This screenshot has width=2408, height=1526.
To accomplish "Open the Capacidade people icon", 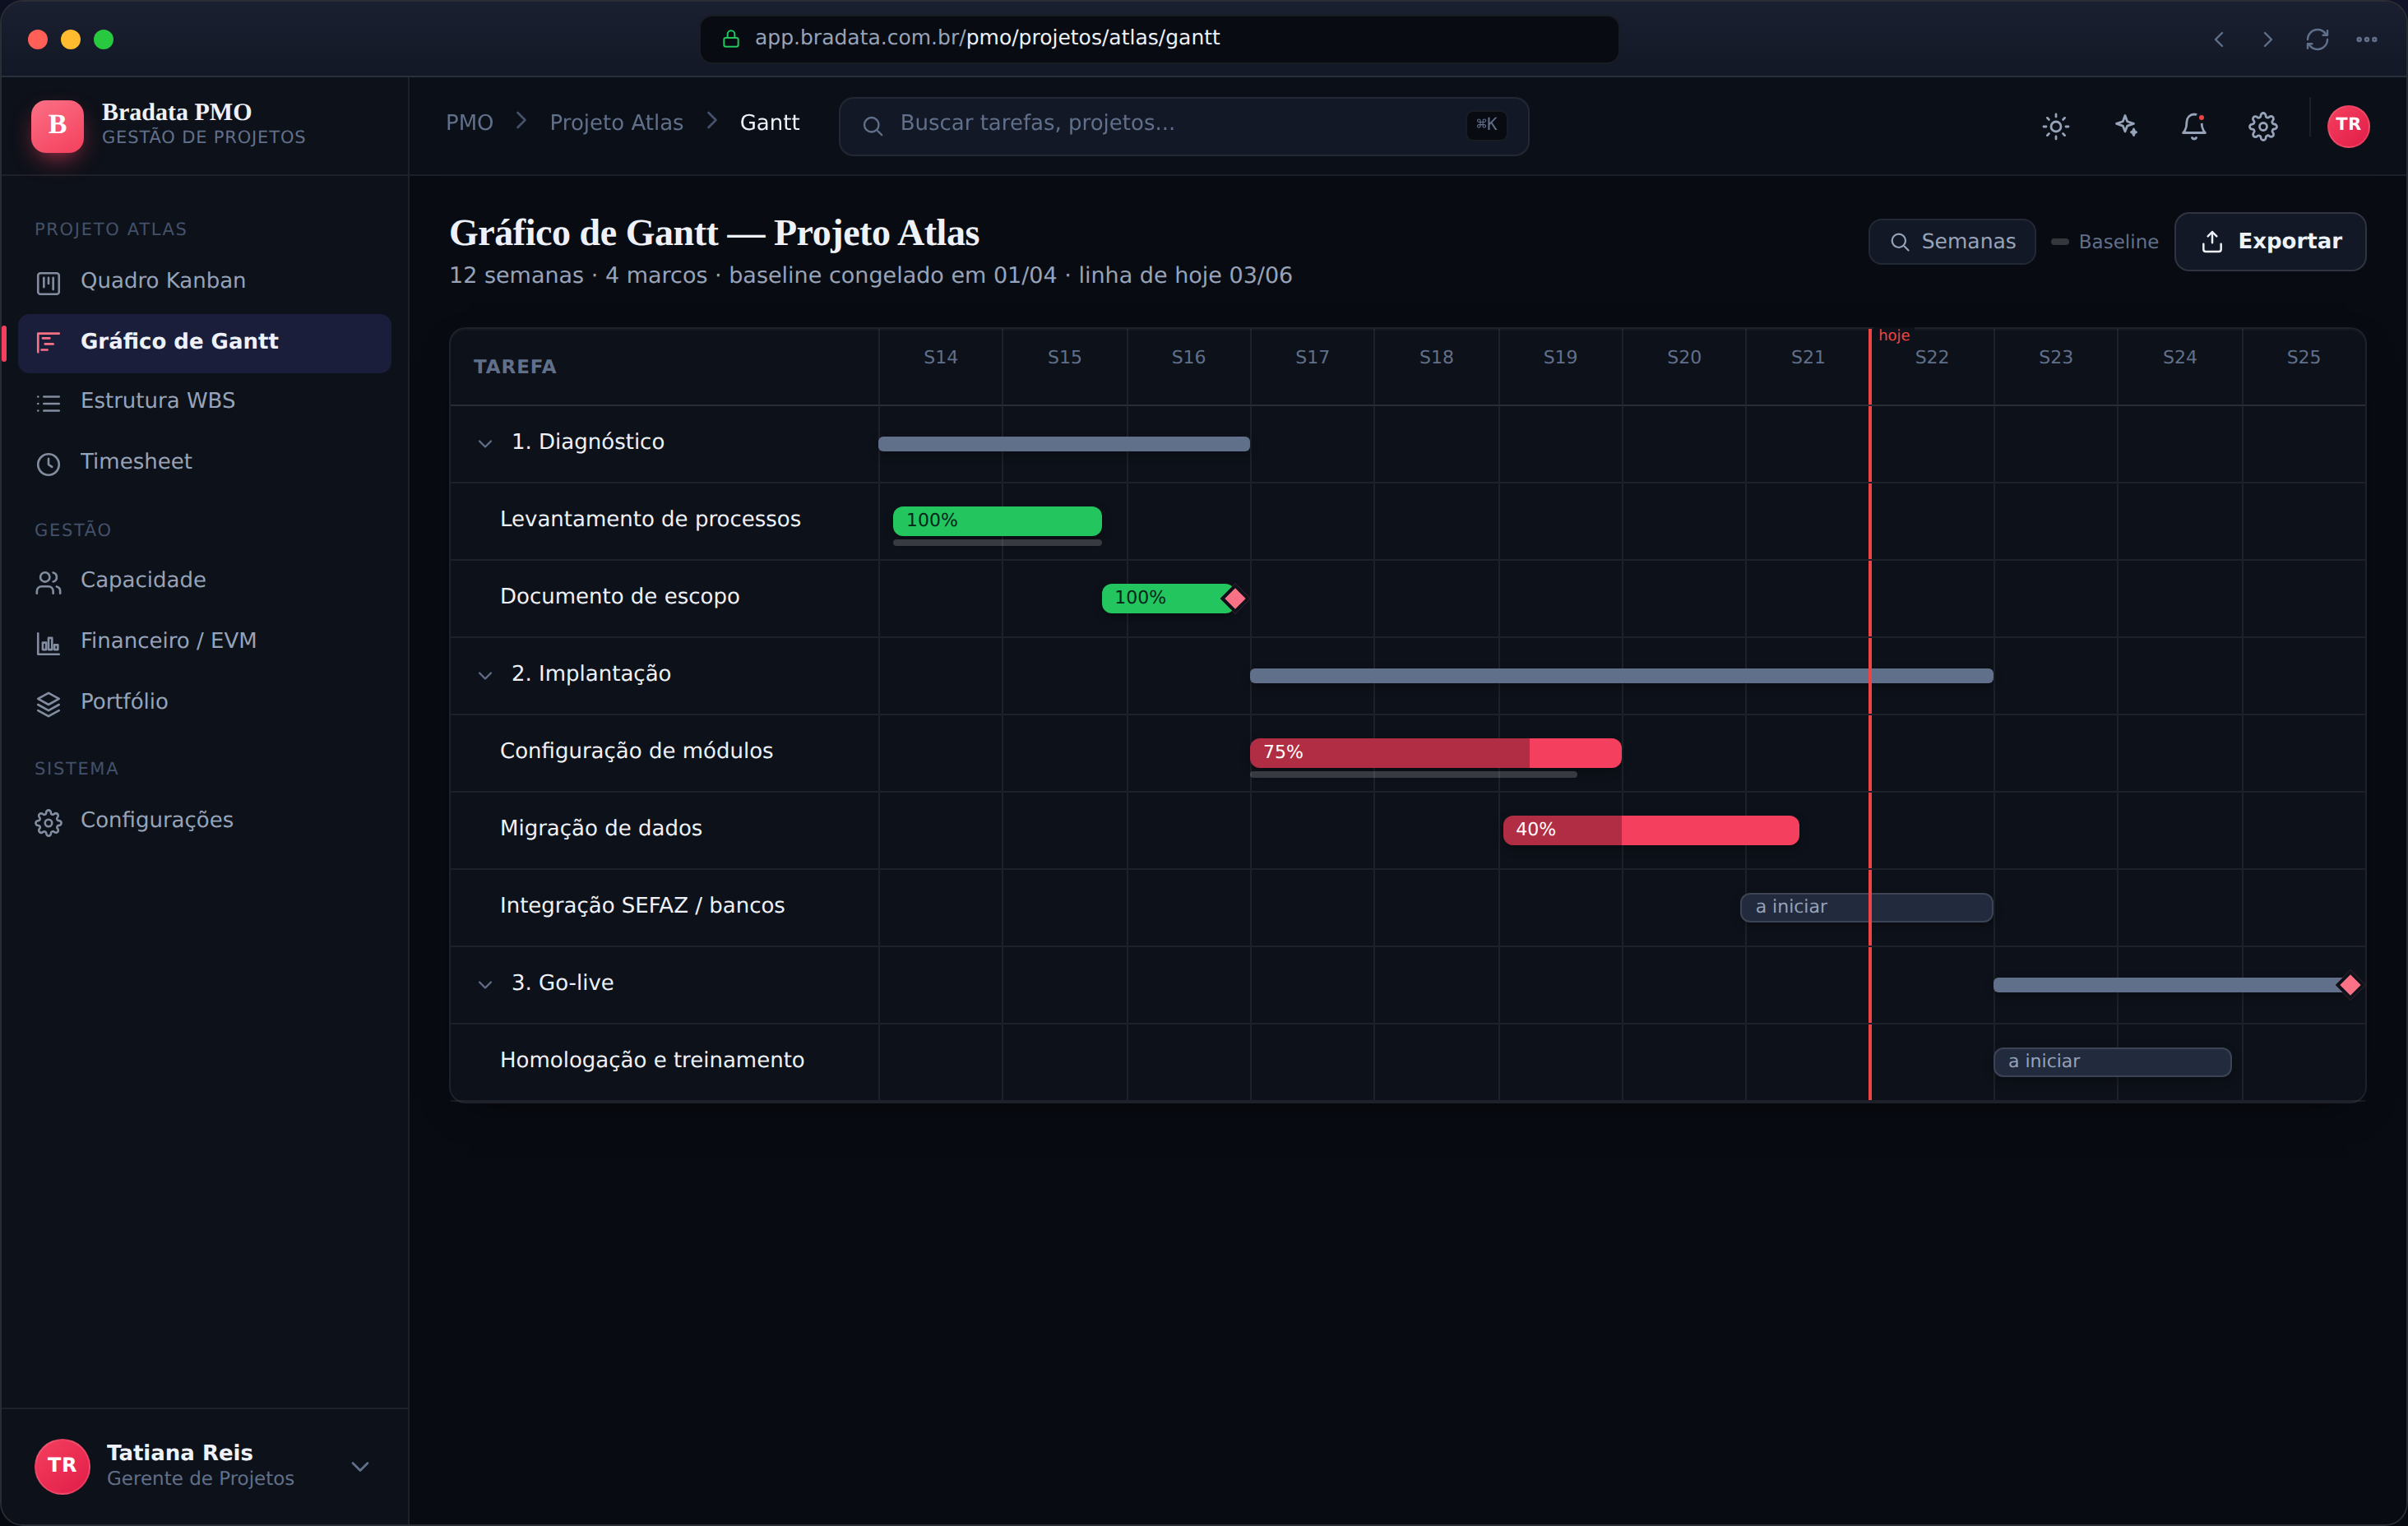I will tap(48, 582).
